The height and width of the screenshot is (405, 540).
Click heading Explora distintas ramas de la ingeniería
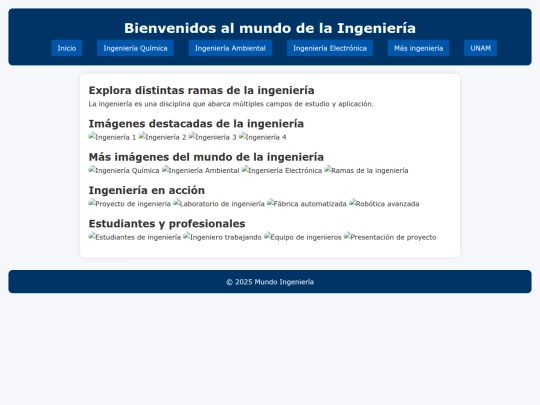(201, 90)
